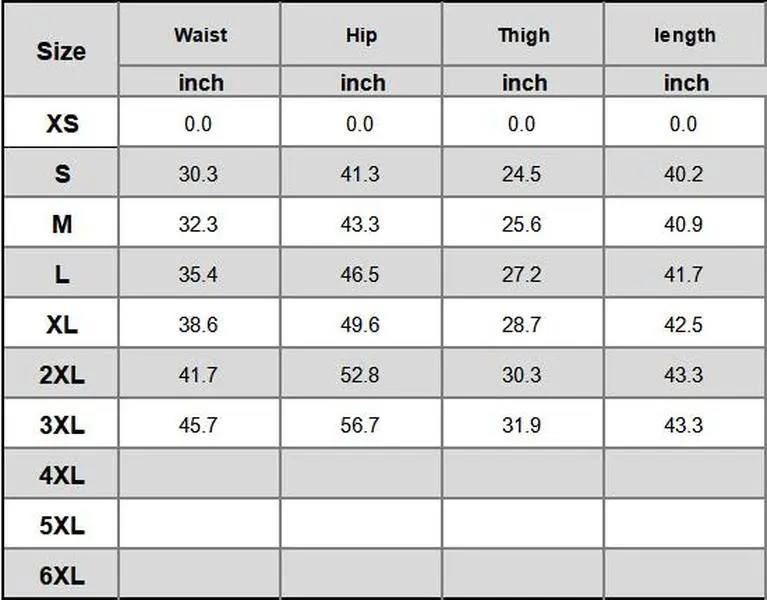
Task: Click the length column header
Action: point(685,35)
